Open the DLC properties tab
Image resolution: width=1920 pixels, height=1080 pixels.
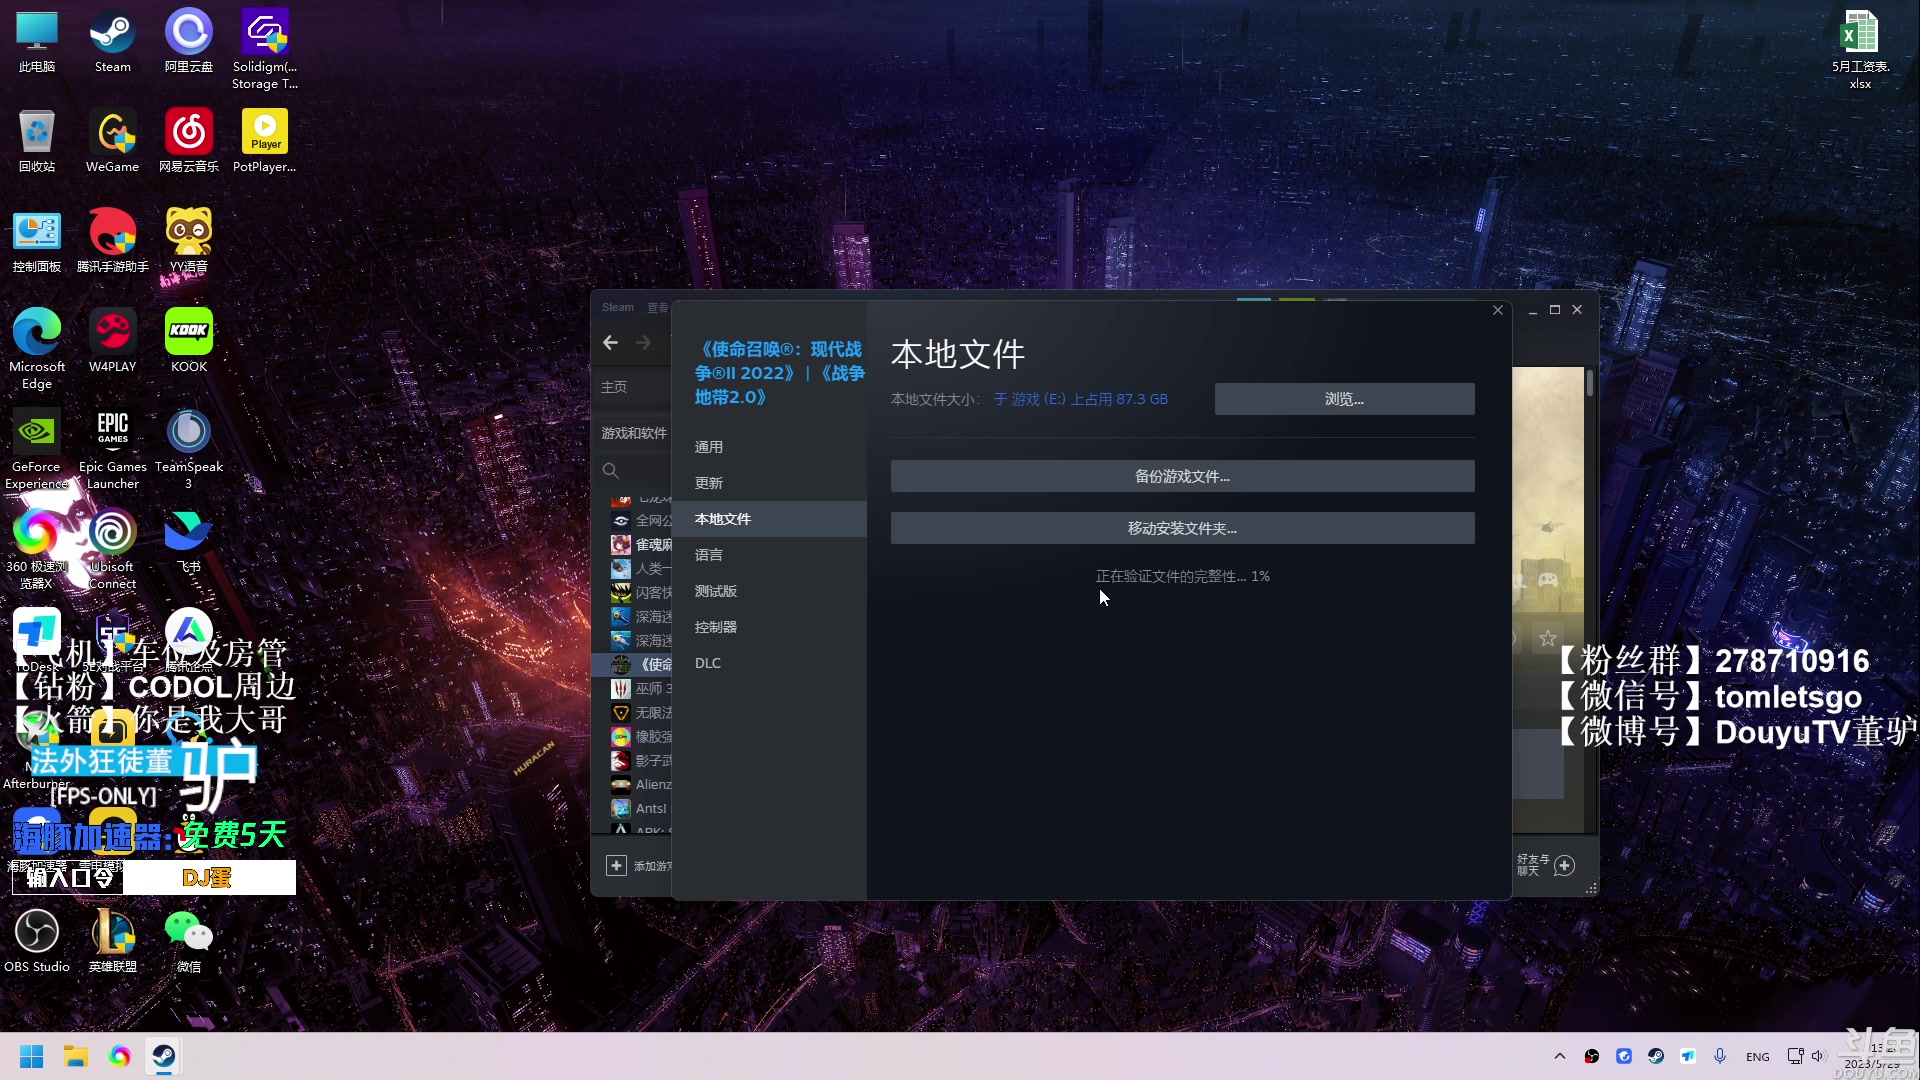click(769, 663)
